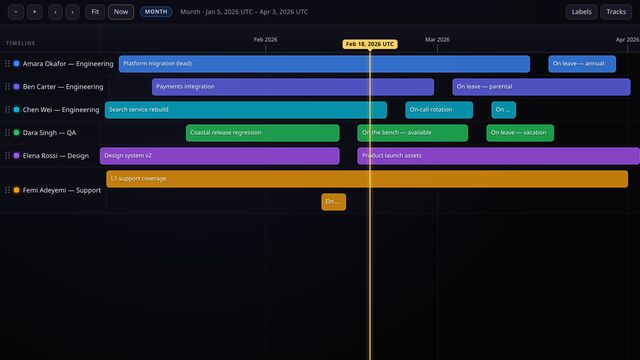Open the Design system v2 bar

point(220,156)
